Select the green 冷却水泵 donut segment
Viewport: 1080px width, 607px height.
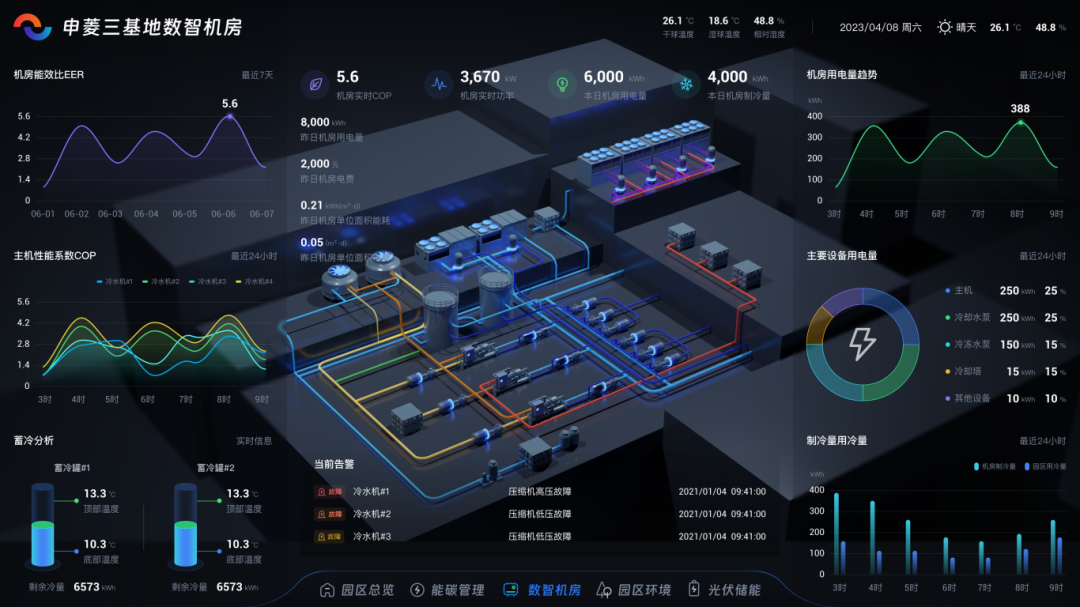tap(893, 380)
